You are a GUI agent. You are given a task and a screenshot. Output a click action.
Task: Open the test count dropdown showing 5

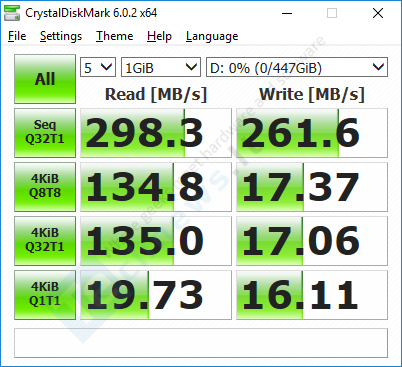point(98,67)
